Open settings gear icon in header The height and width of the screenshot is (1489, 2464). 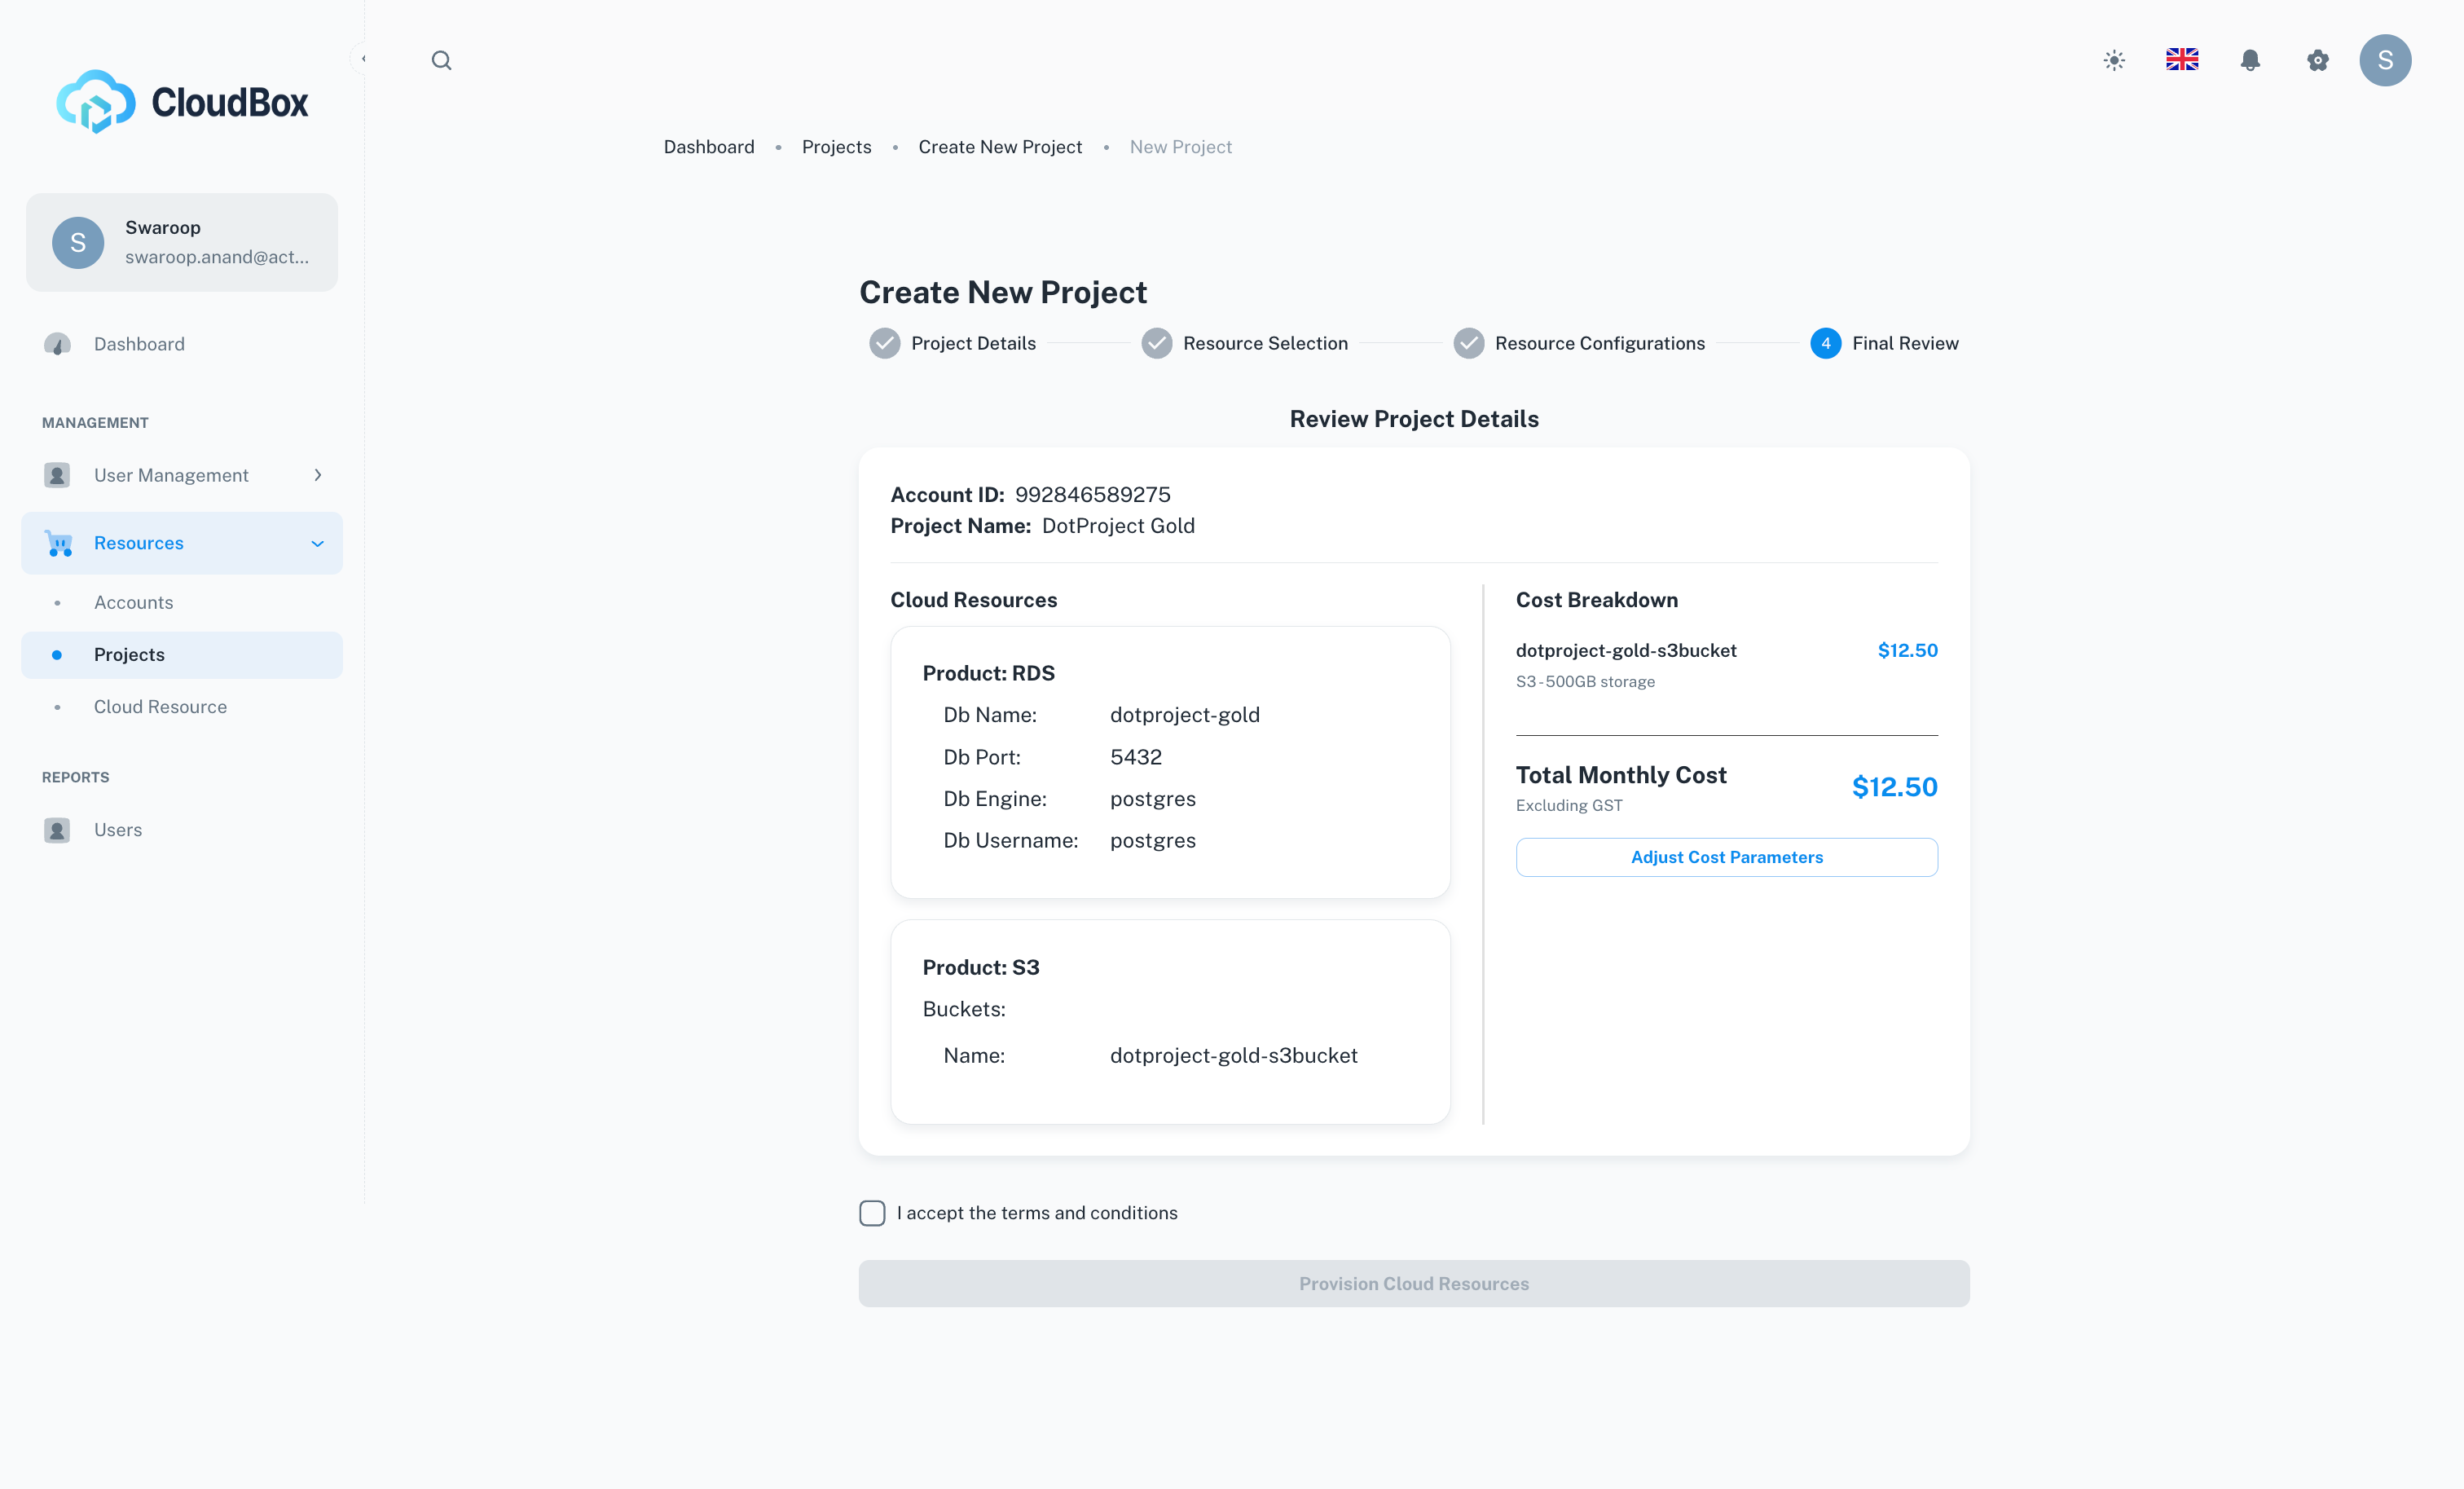point(2318,60)
